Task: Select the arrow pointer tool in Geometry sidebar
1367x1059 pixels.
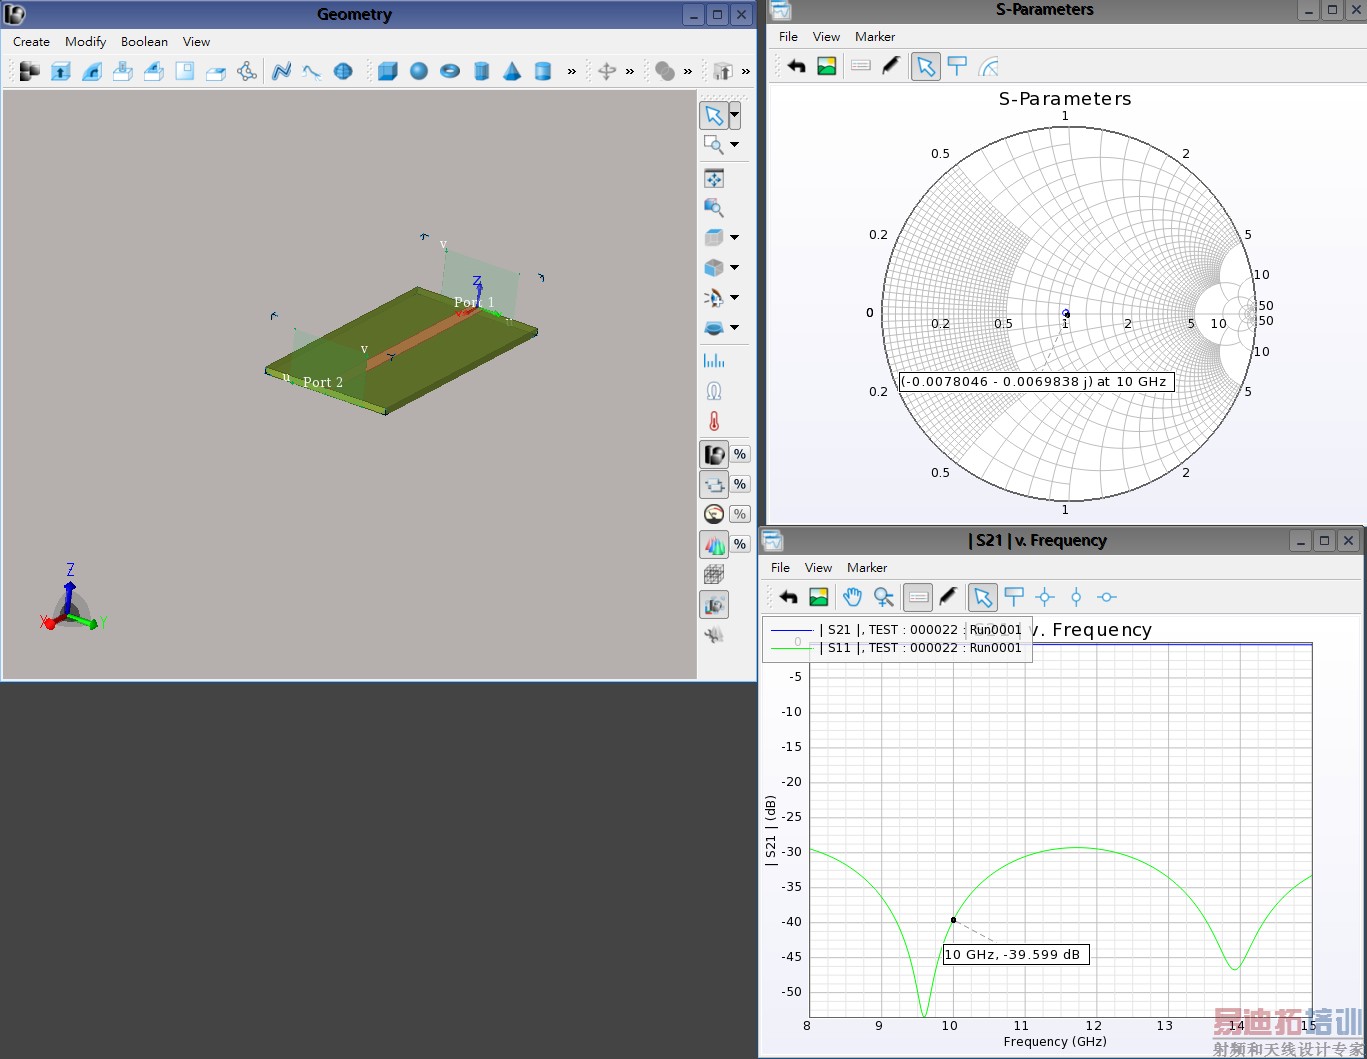Action: (714, 115)
